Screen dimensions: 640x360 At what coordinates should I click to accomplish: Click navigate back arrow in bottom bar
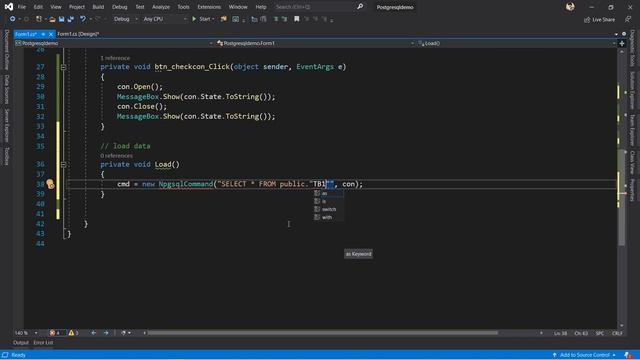93,333
